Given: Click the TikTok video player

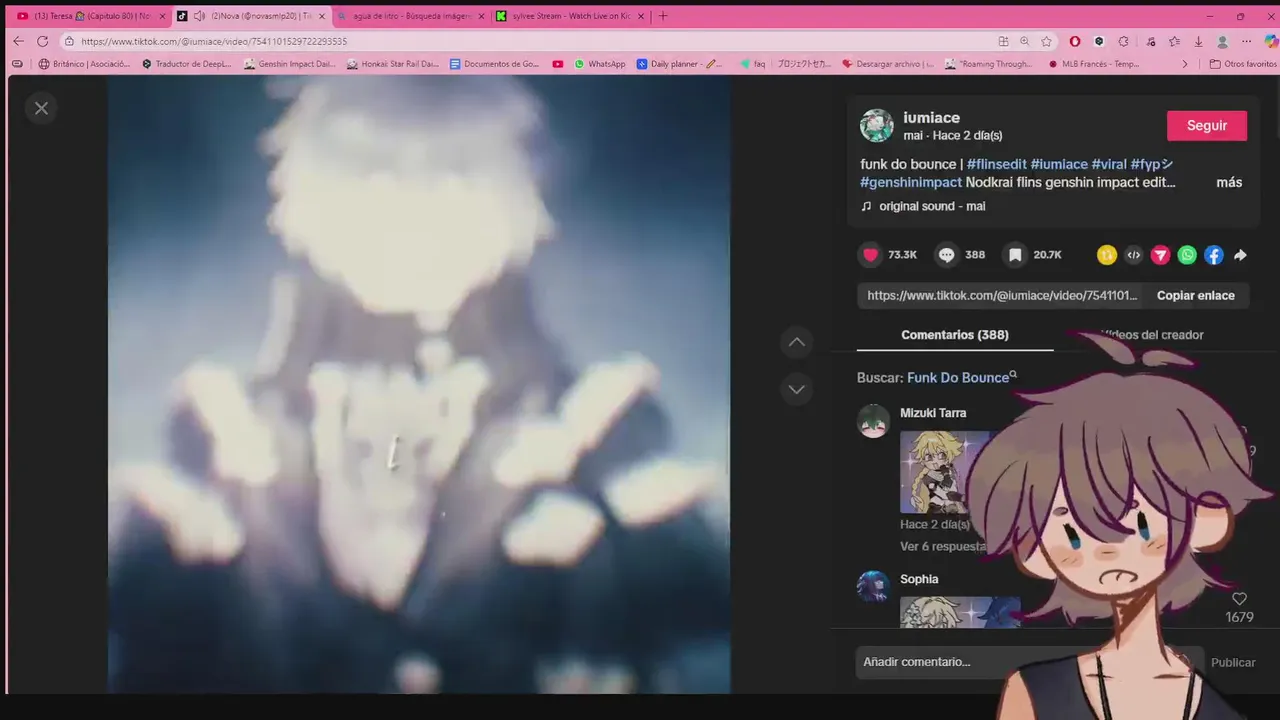Looking at the screenshot, I should click(419, 385).
